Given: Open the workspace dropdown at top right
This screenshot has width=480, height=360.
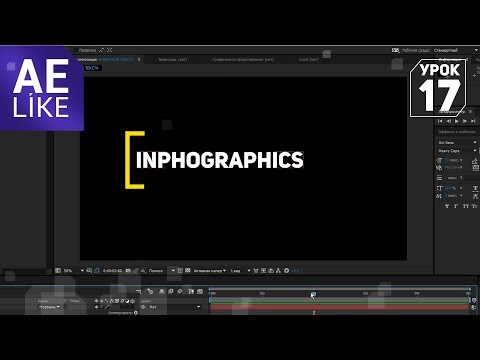Looking at the screenshot, I should coord(456,50).
